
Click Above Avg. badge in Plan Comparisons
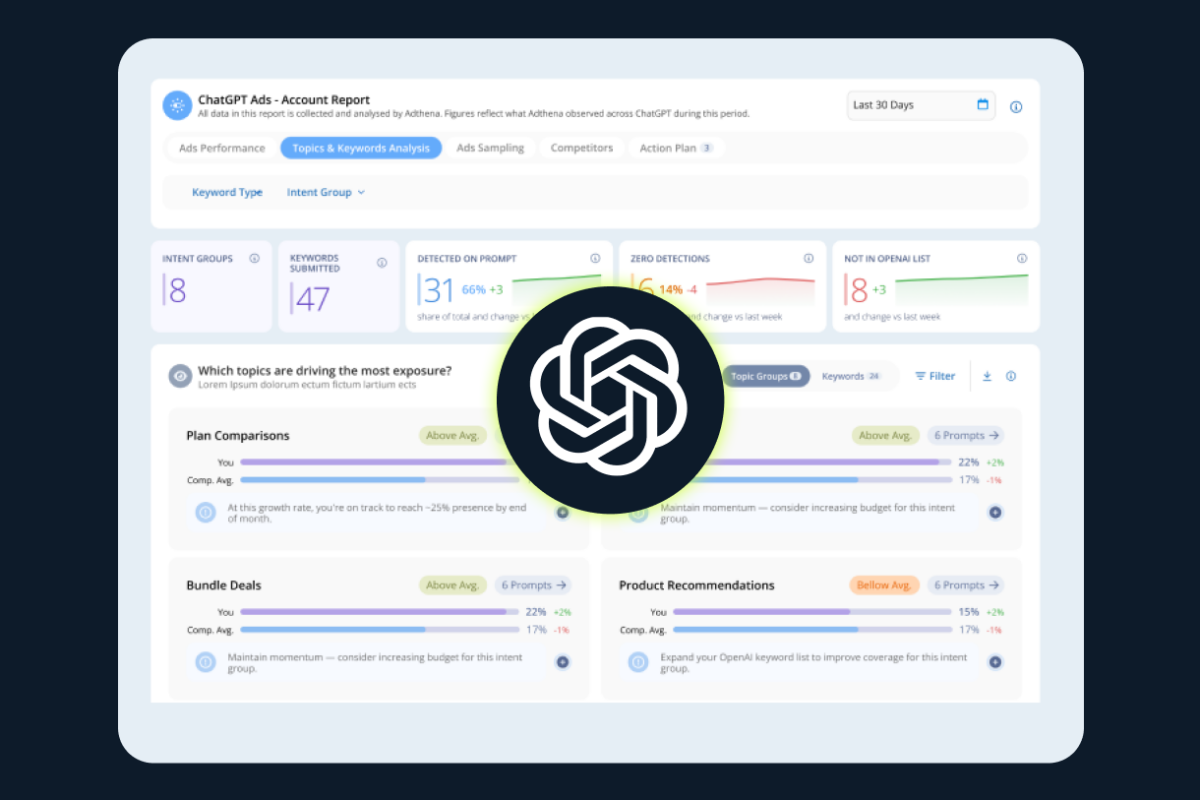point(453,435)
